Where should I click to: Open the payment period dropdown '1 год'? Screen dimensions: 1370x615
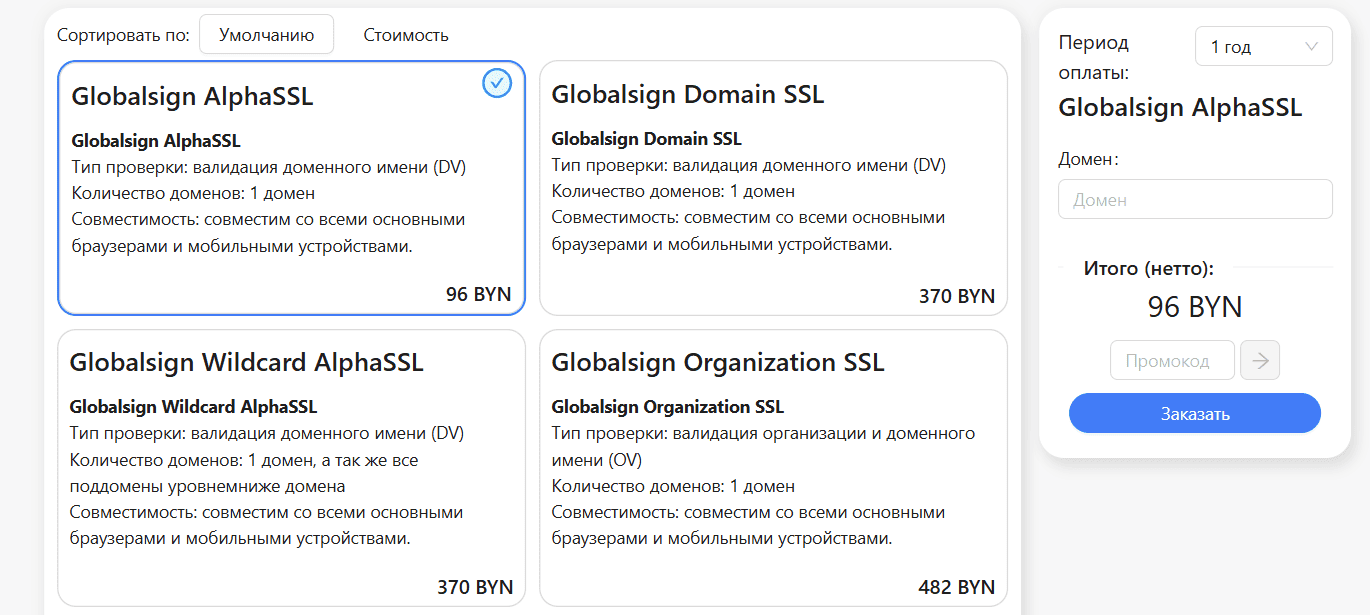(x=1264, y=46)
